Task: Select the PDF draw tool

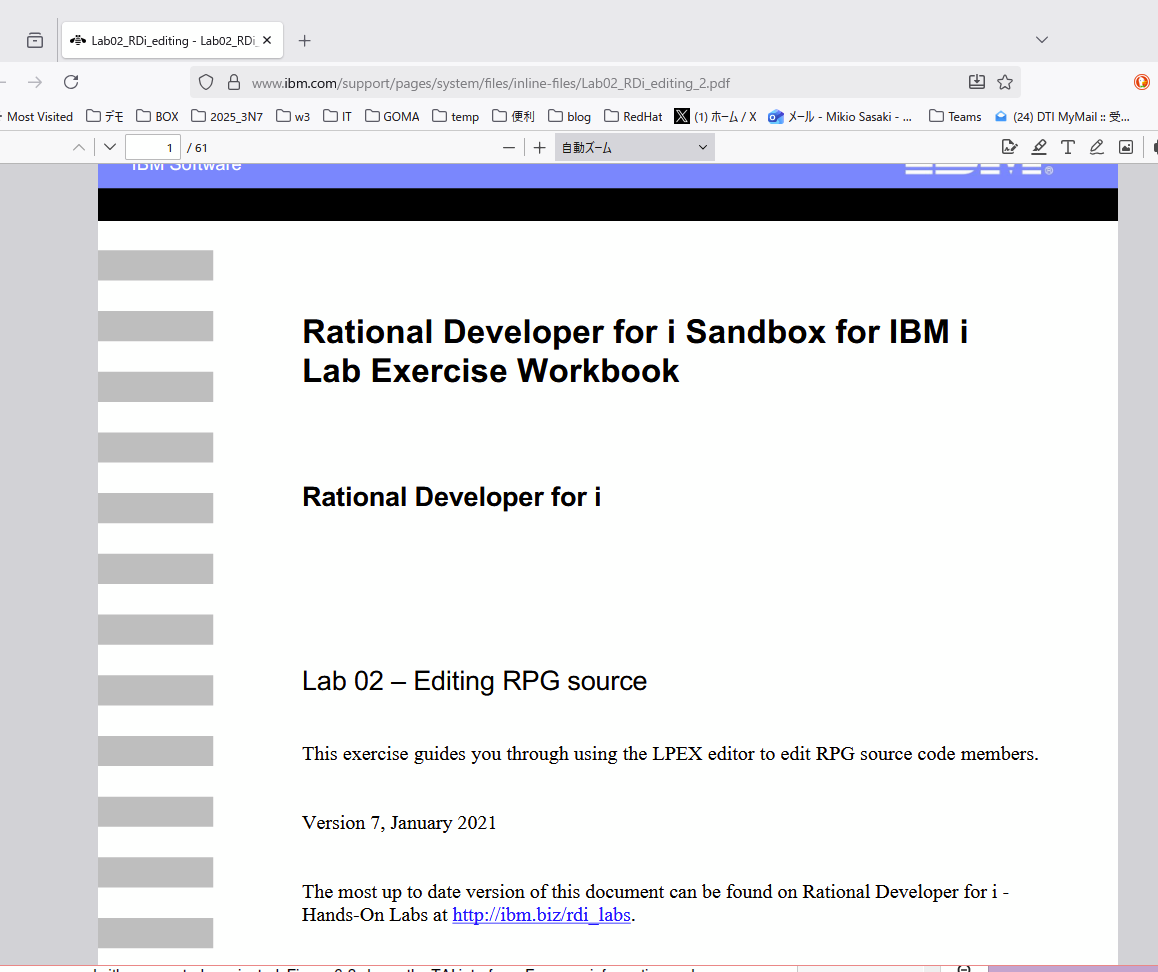Action: pos(1097,147)
